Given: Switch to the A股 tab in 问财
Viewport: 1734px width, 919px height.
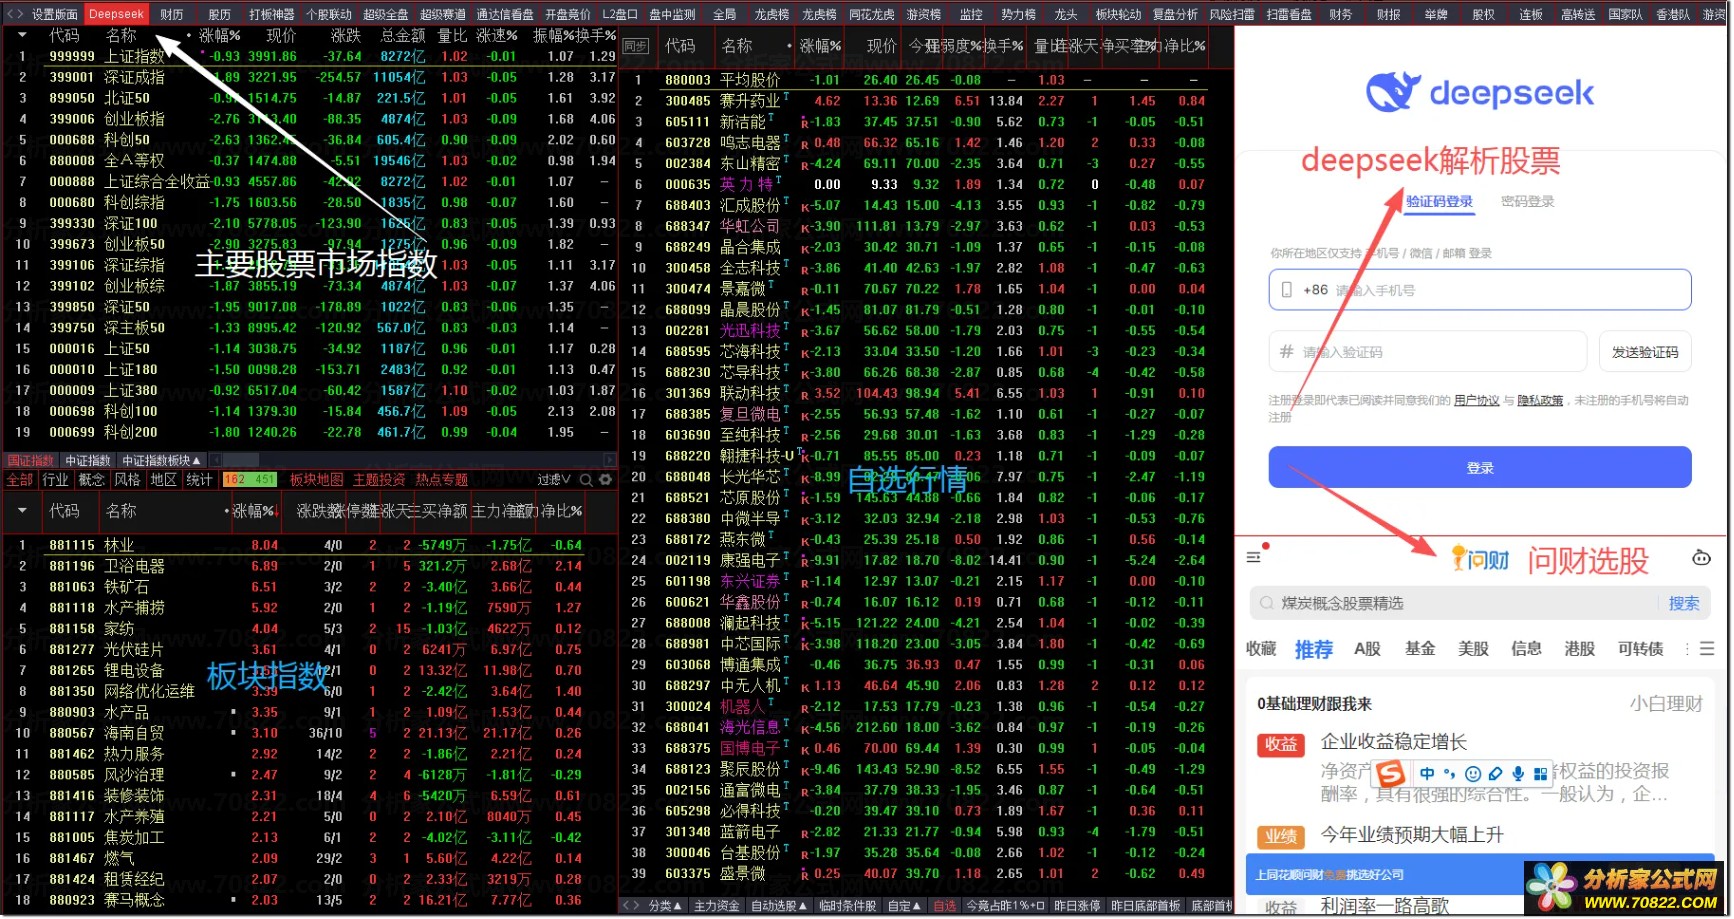Looking at the screenshot, I should pyautogui.click(x=1367, y=649).
